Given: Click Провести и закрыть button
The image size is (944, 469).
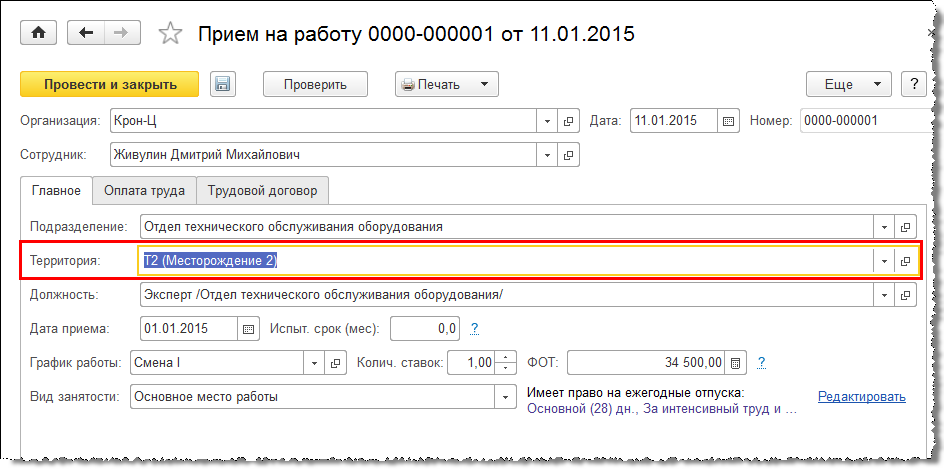Looking at the screenshot, I should [110, 84].
